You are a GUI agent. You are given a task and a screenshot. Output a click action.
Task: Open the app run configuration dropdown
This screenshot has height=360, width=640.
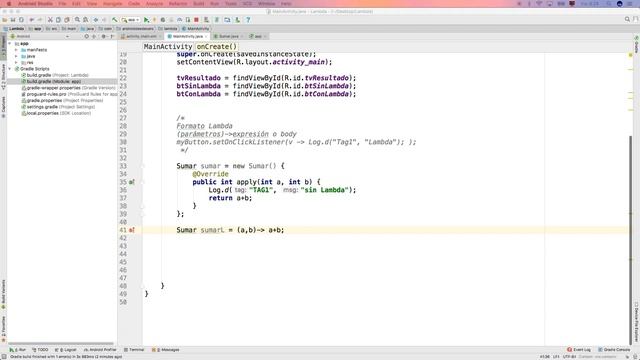click(131, 20)
